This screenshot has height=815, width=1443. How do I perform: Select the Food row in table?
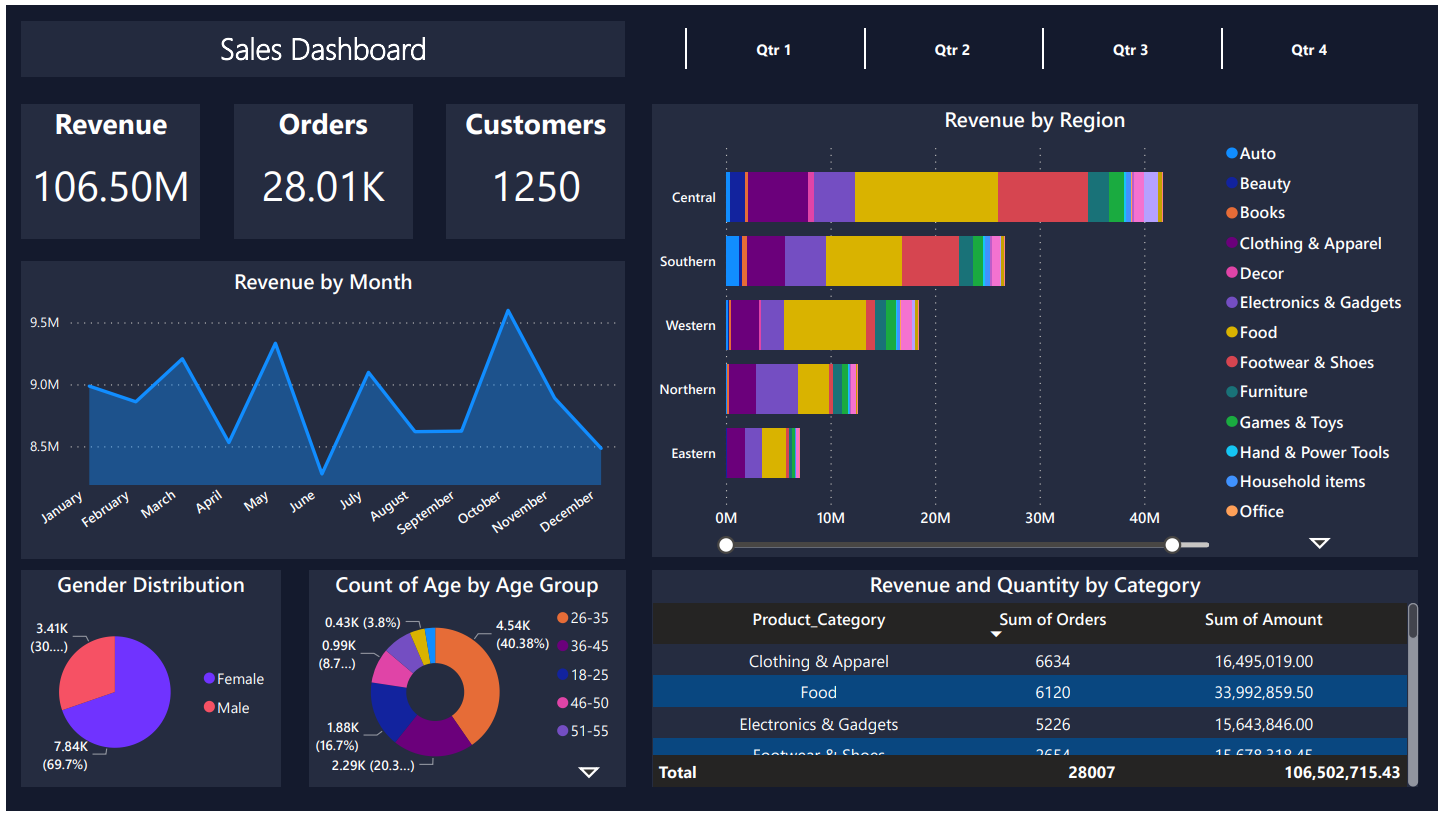(x=1029, y=692)
